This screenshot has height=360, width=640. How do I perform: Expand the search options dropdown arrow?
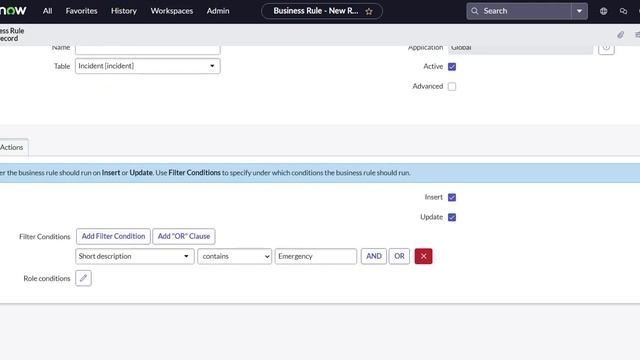pyautogui.click(x=579, y=11)
